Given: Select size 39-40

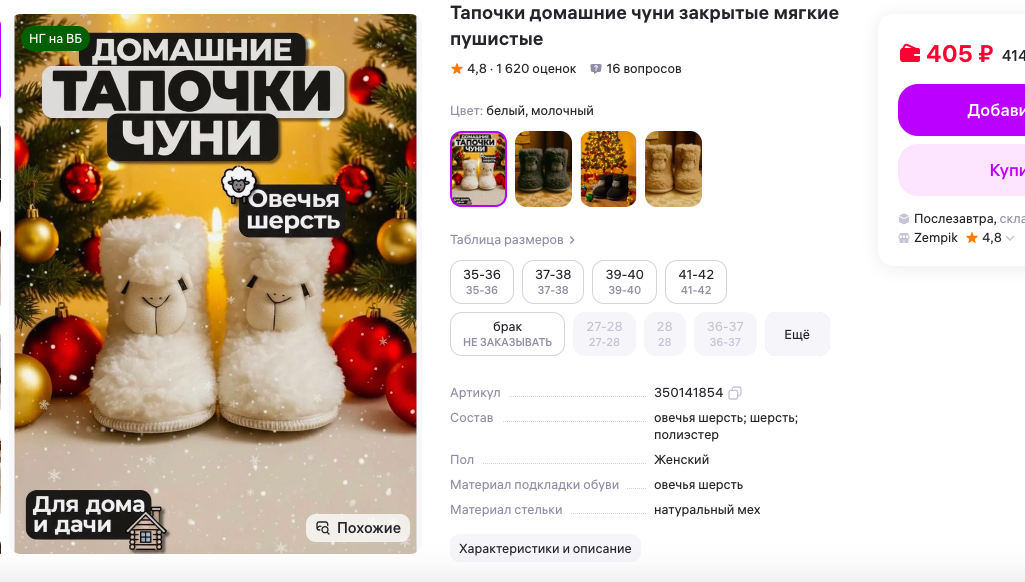Looking at the screenshot, I should 624,282.
